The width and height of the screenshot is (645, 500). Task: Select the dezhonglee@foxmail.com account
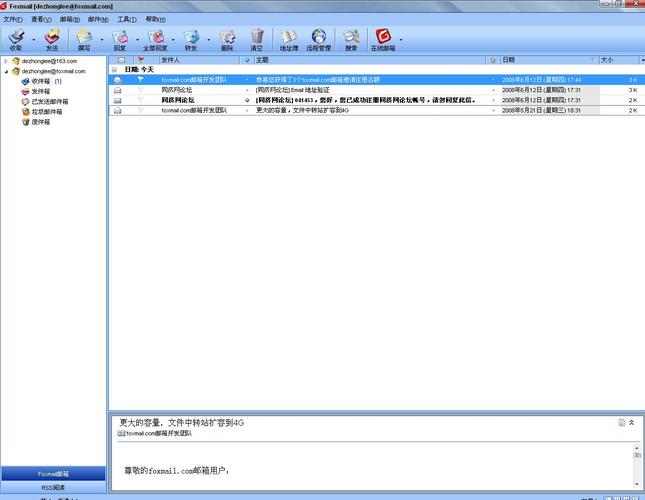[x=53, y=71]
